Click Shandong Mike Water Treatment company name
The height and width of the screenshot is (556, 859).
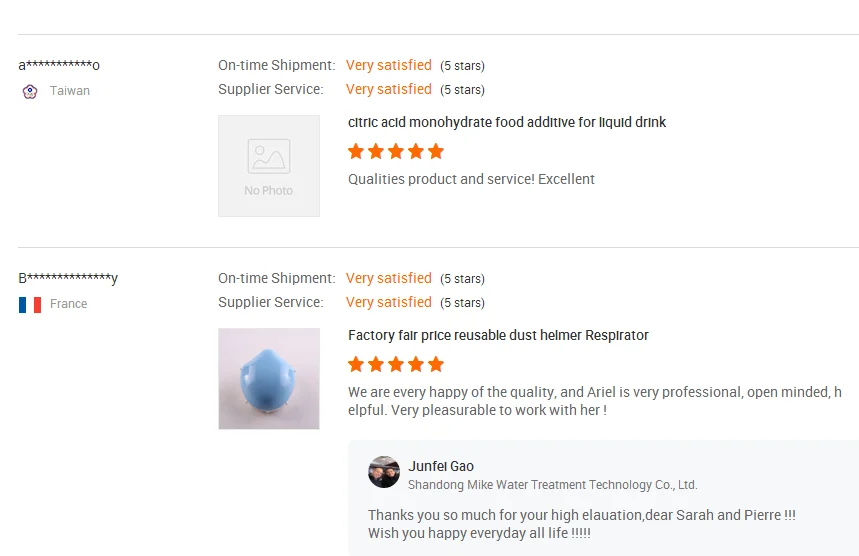click(x=552, y=485)
